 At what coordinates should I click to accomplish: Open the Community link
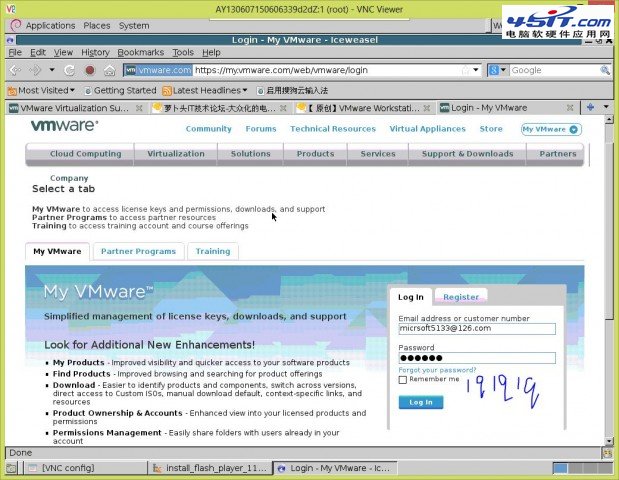click(x=208, y=129)
